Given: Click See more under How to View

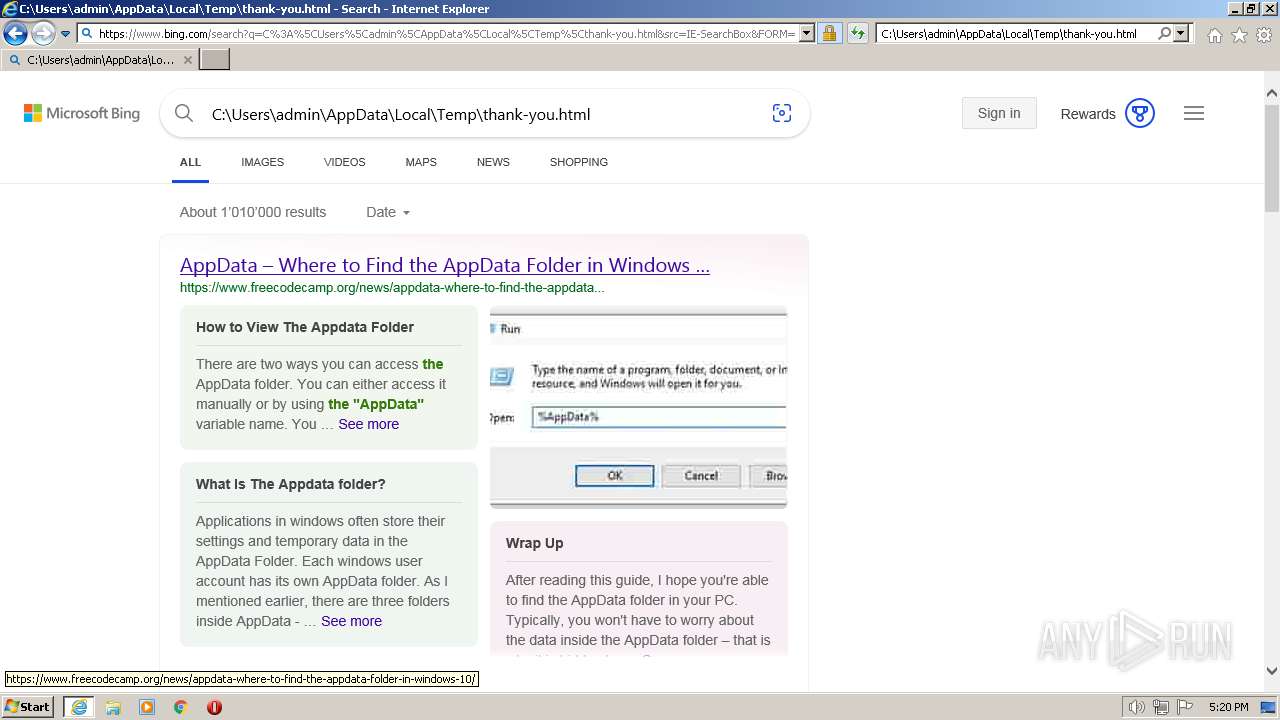Looking at the screenshot, I should (368, 424).
